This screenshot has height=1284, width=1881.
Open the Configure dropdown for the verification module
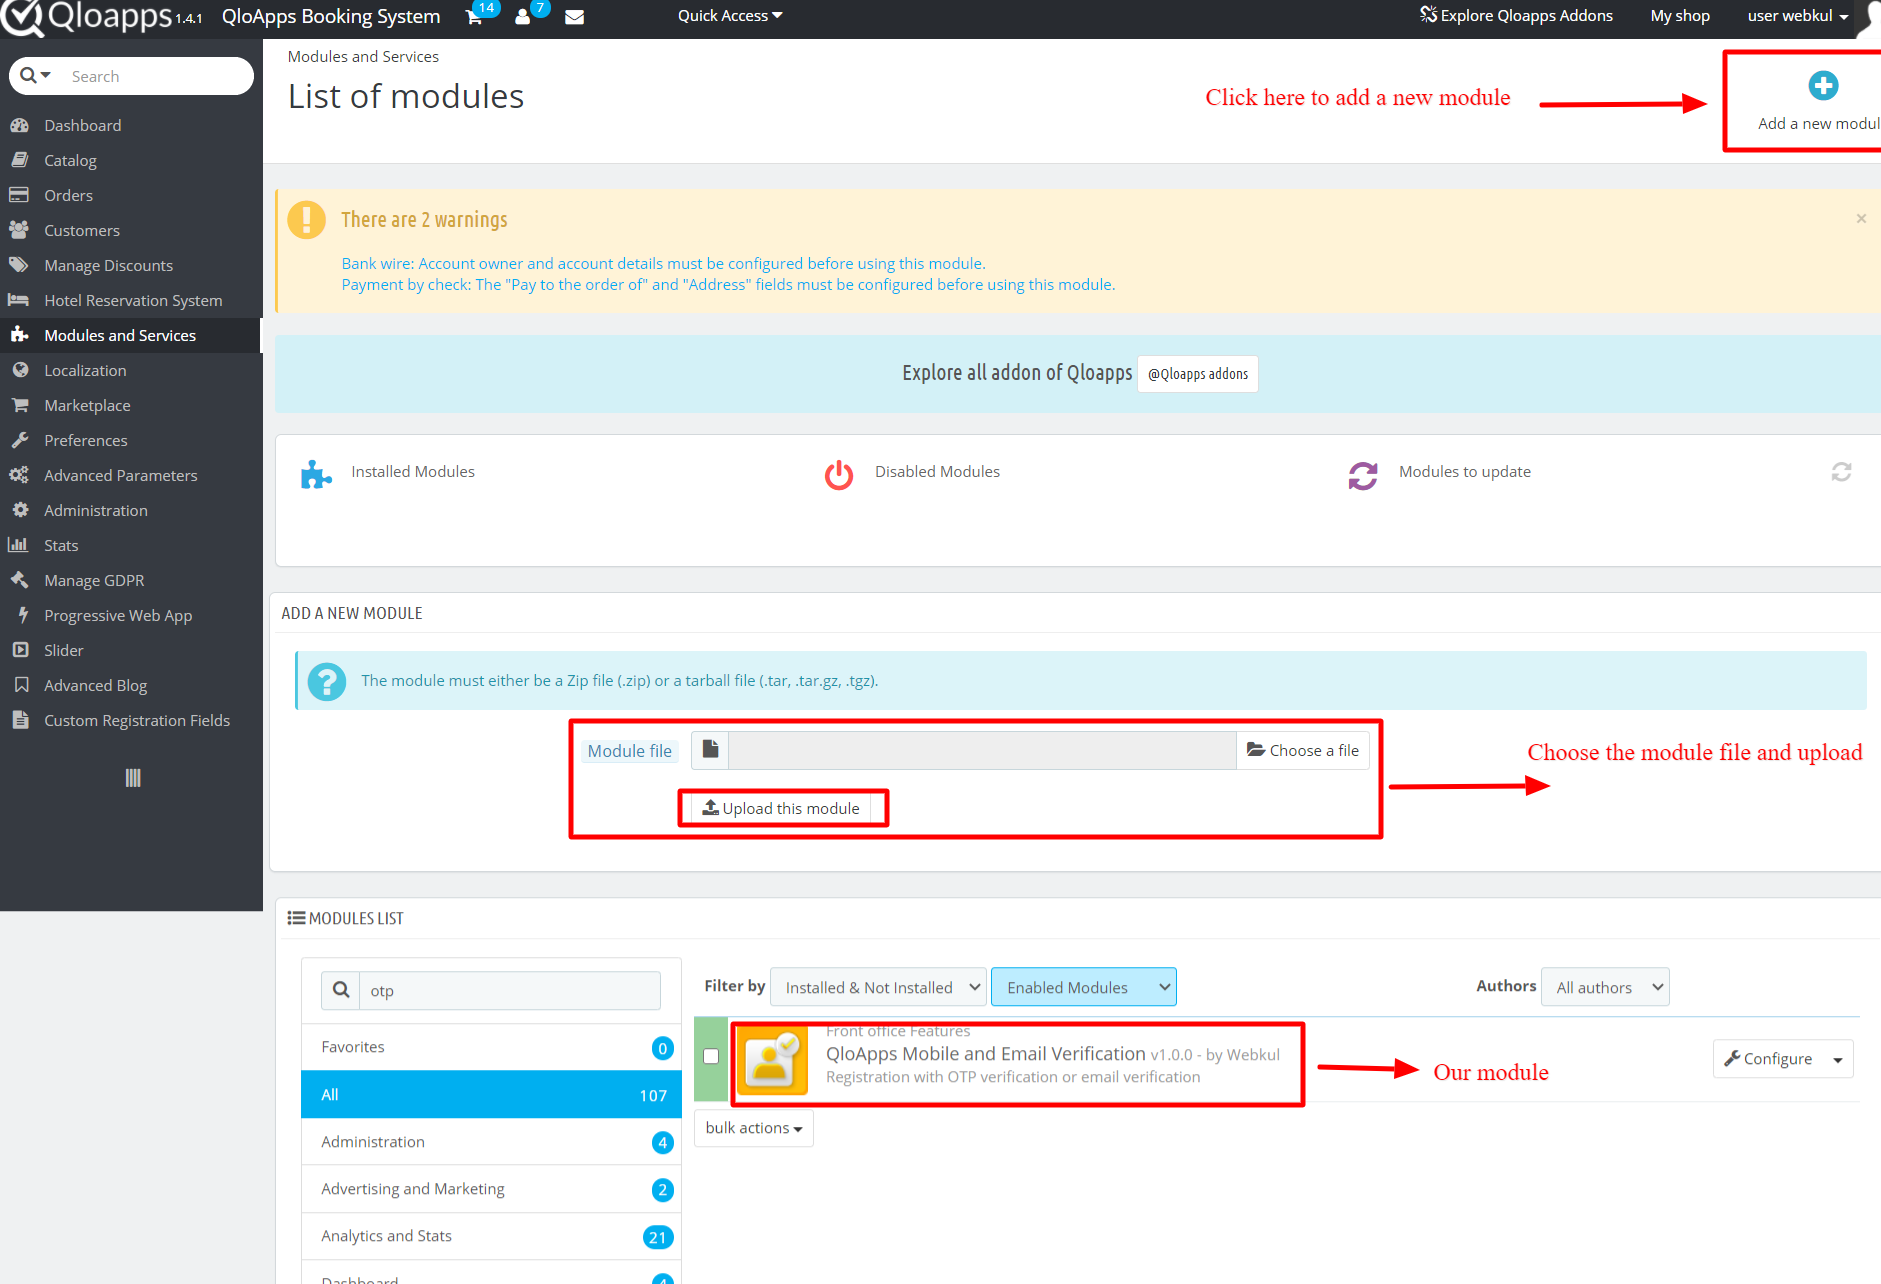[x=1838, y=1058]
